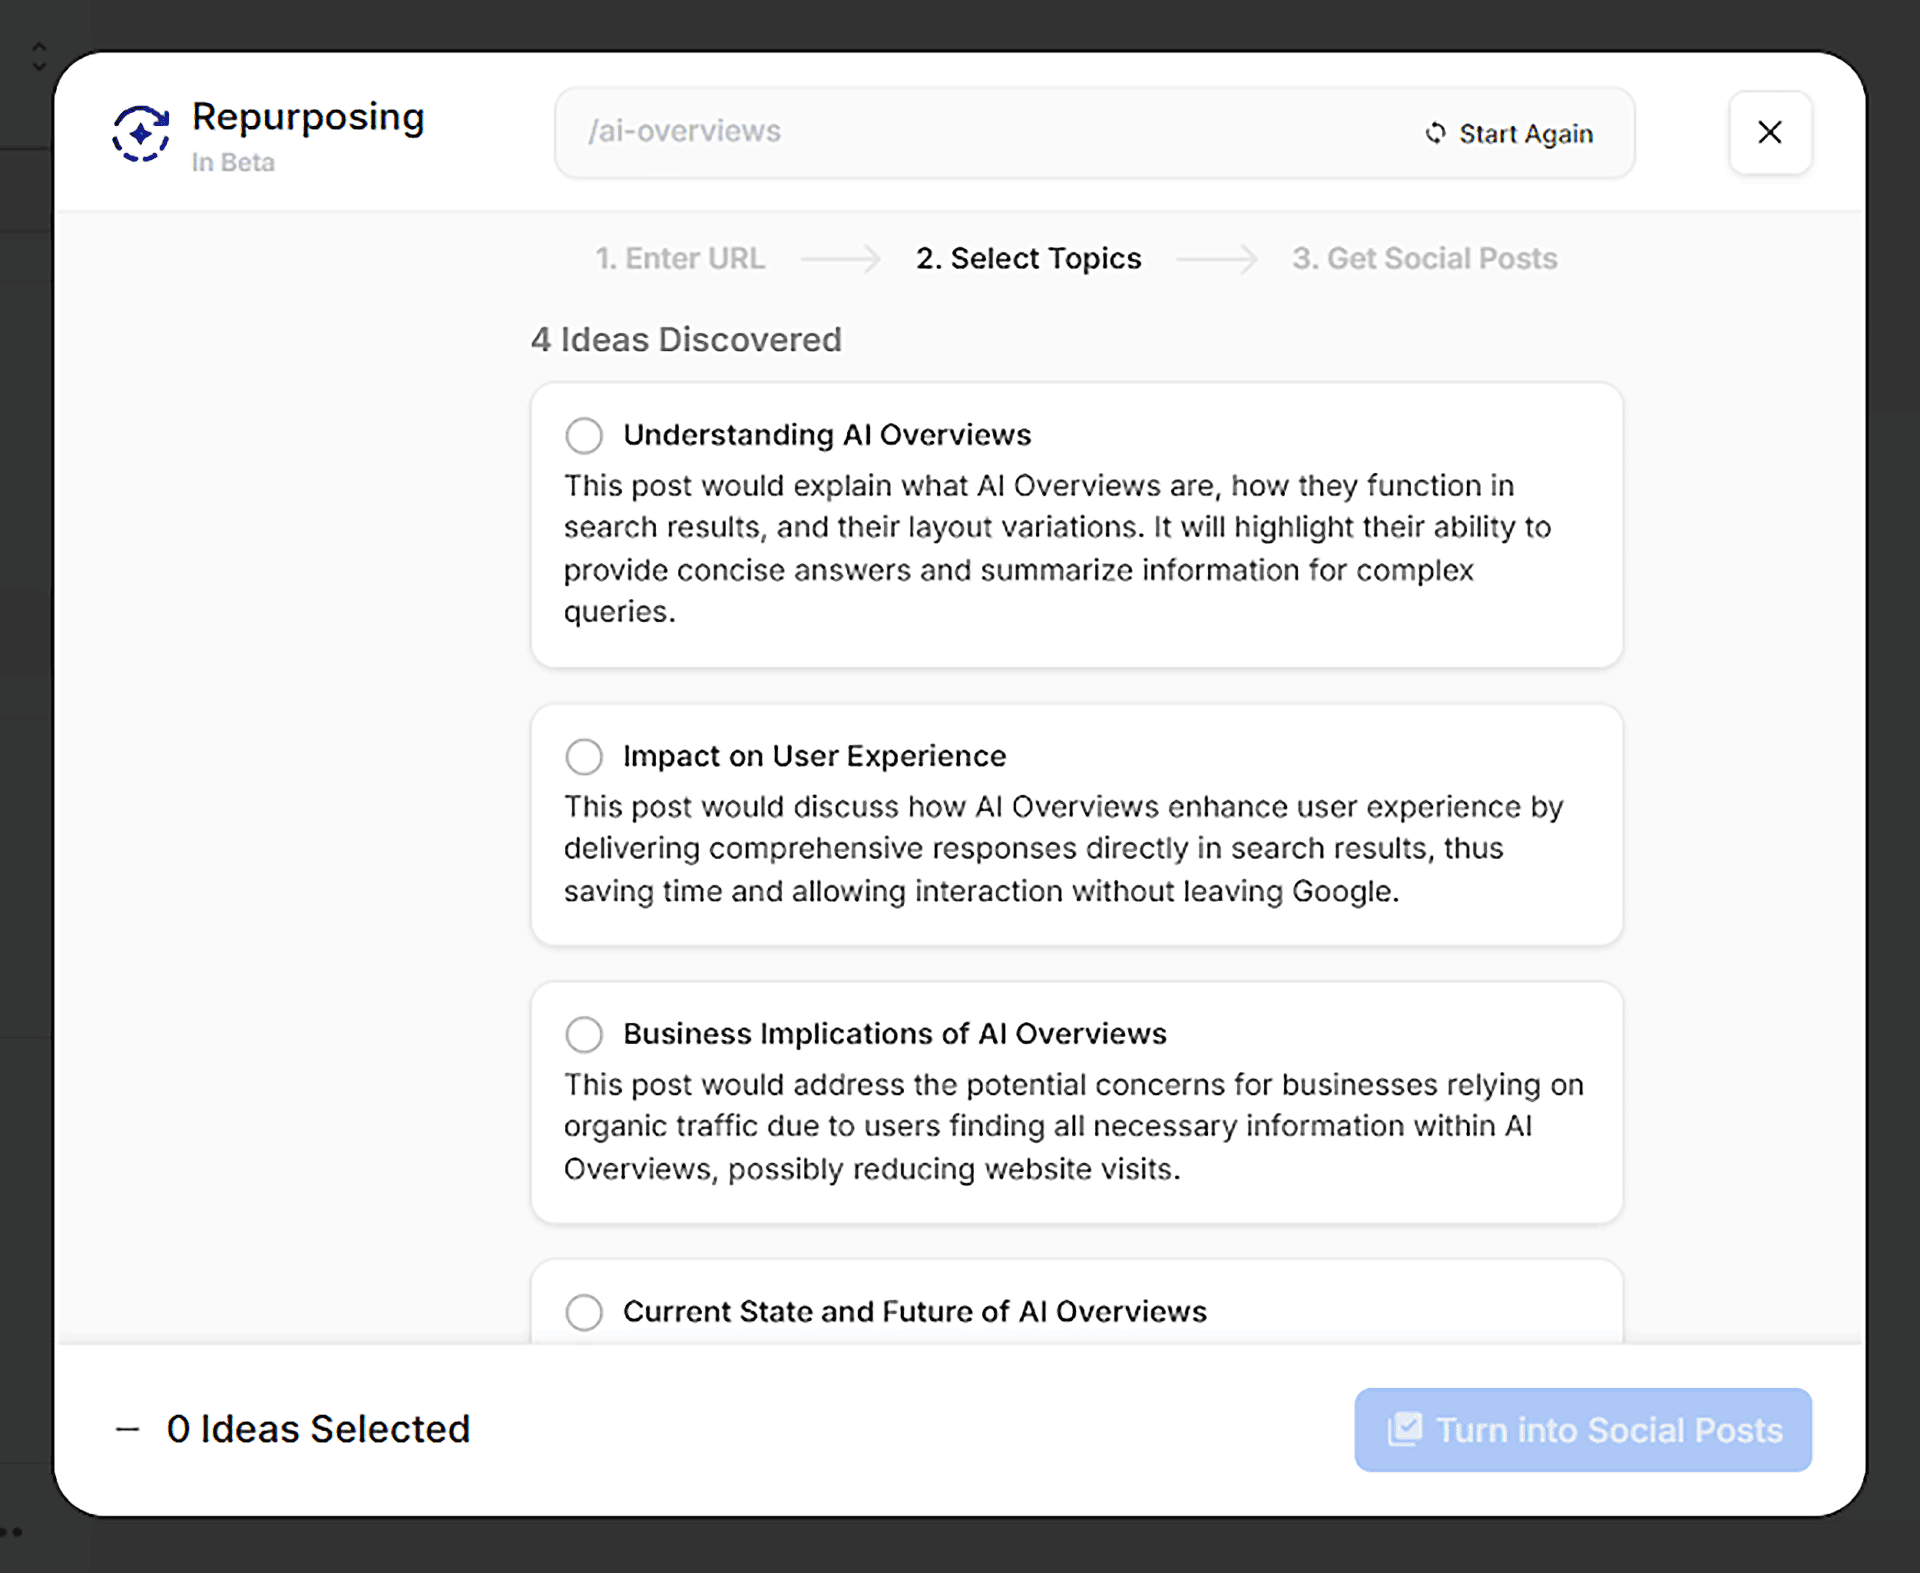1920x1573 pixels.
Task: Click the minus icon beside 0 Ideas Selected
Action: pyautogui.click(x=127, y=1429)
